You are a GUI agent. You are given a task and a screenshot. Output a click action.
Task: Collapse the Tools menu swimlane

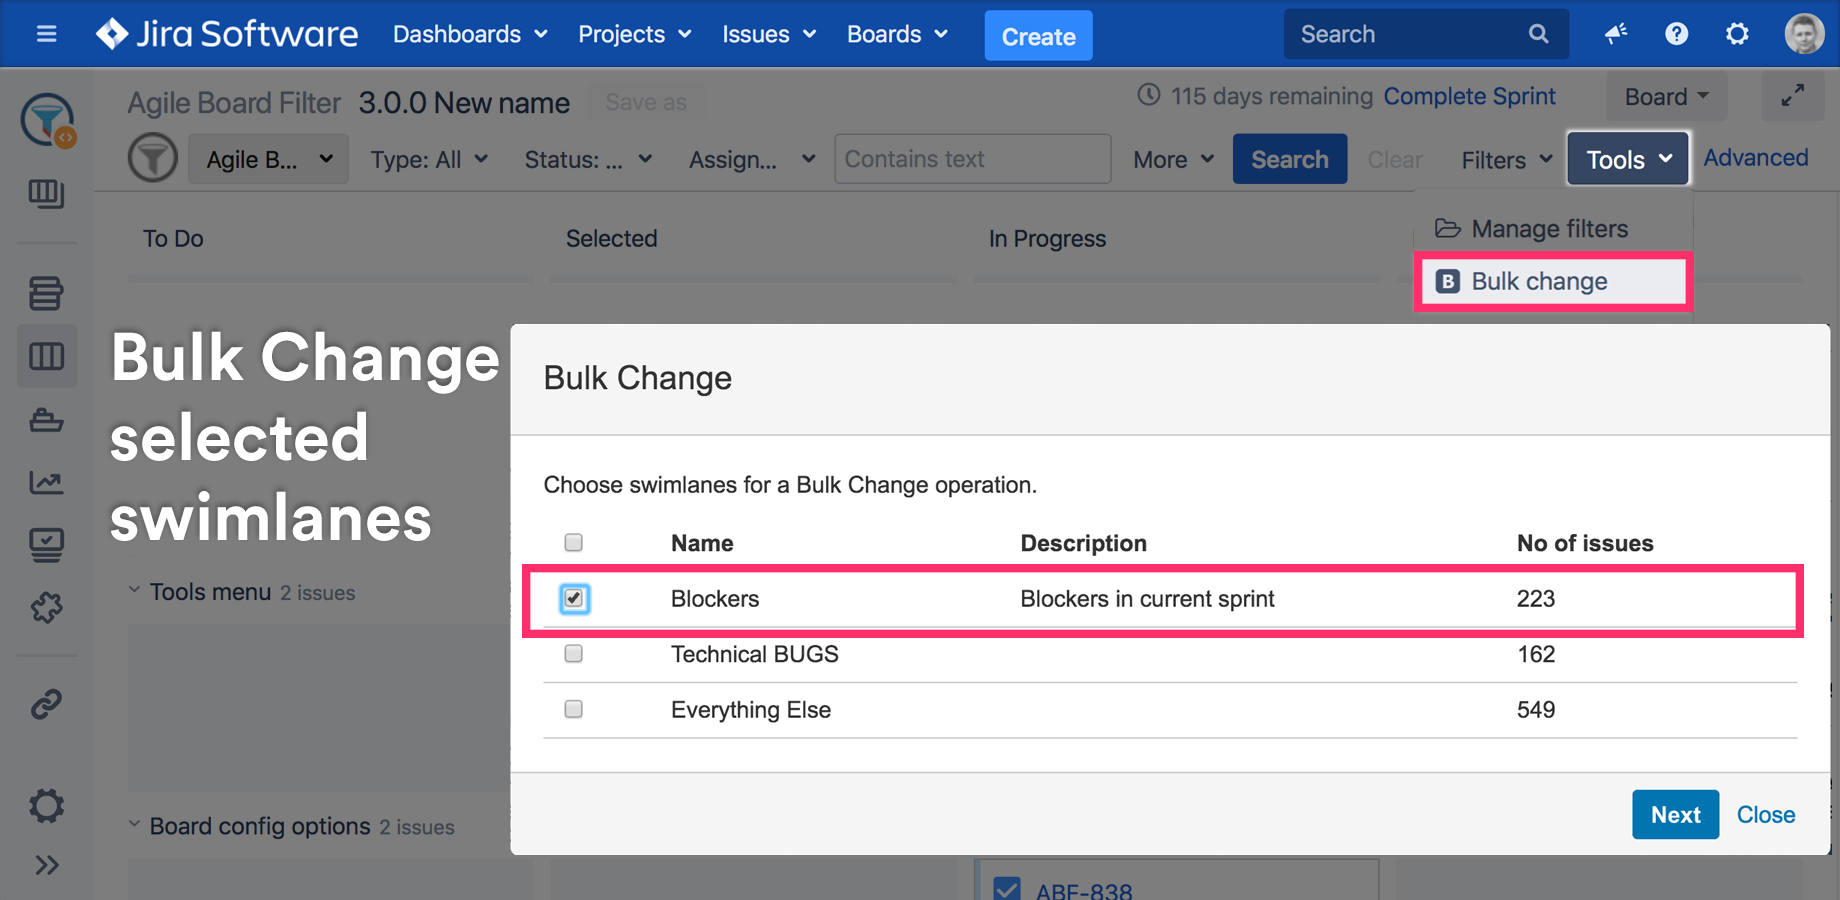135,590
